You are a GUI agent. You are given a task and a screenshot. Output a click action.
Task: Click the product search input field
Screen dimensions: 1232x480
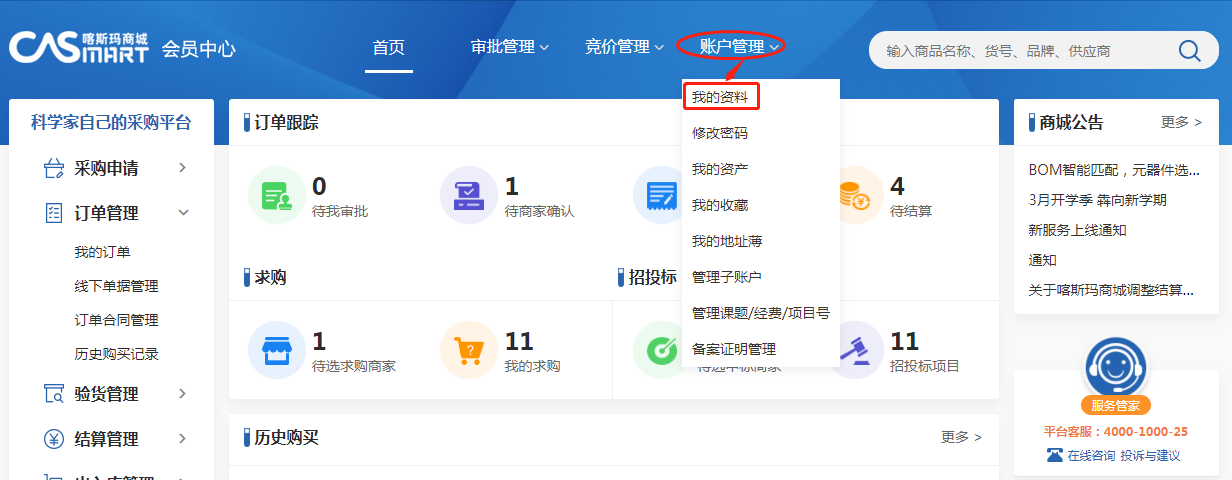pyautogui.click(x=1020, y=51)
